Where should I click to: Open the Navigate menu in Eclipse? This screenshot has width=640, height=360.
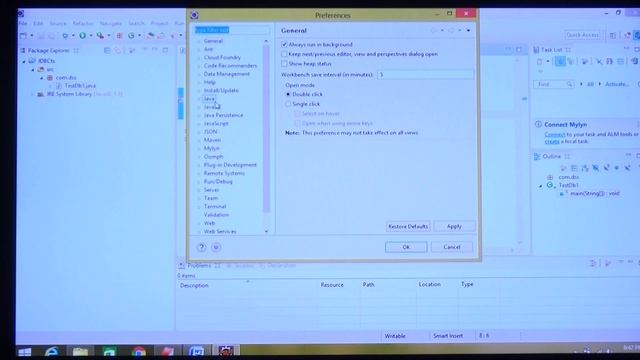[x=111, y=23]
